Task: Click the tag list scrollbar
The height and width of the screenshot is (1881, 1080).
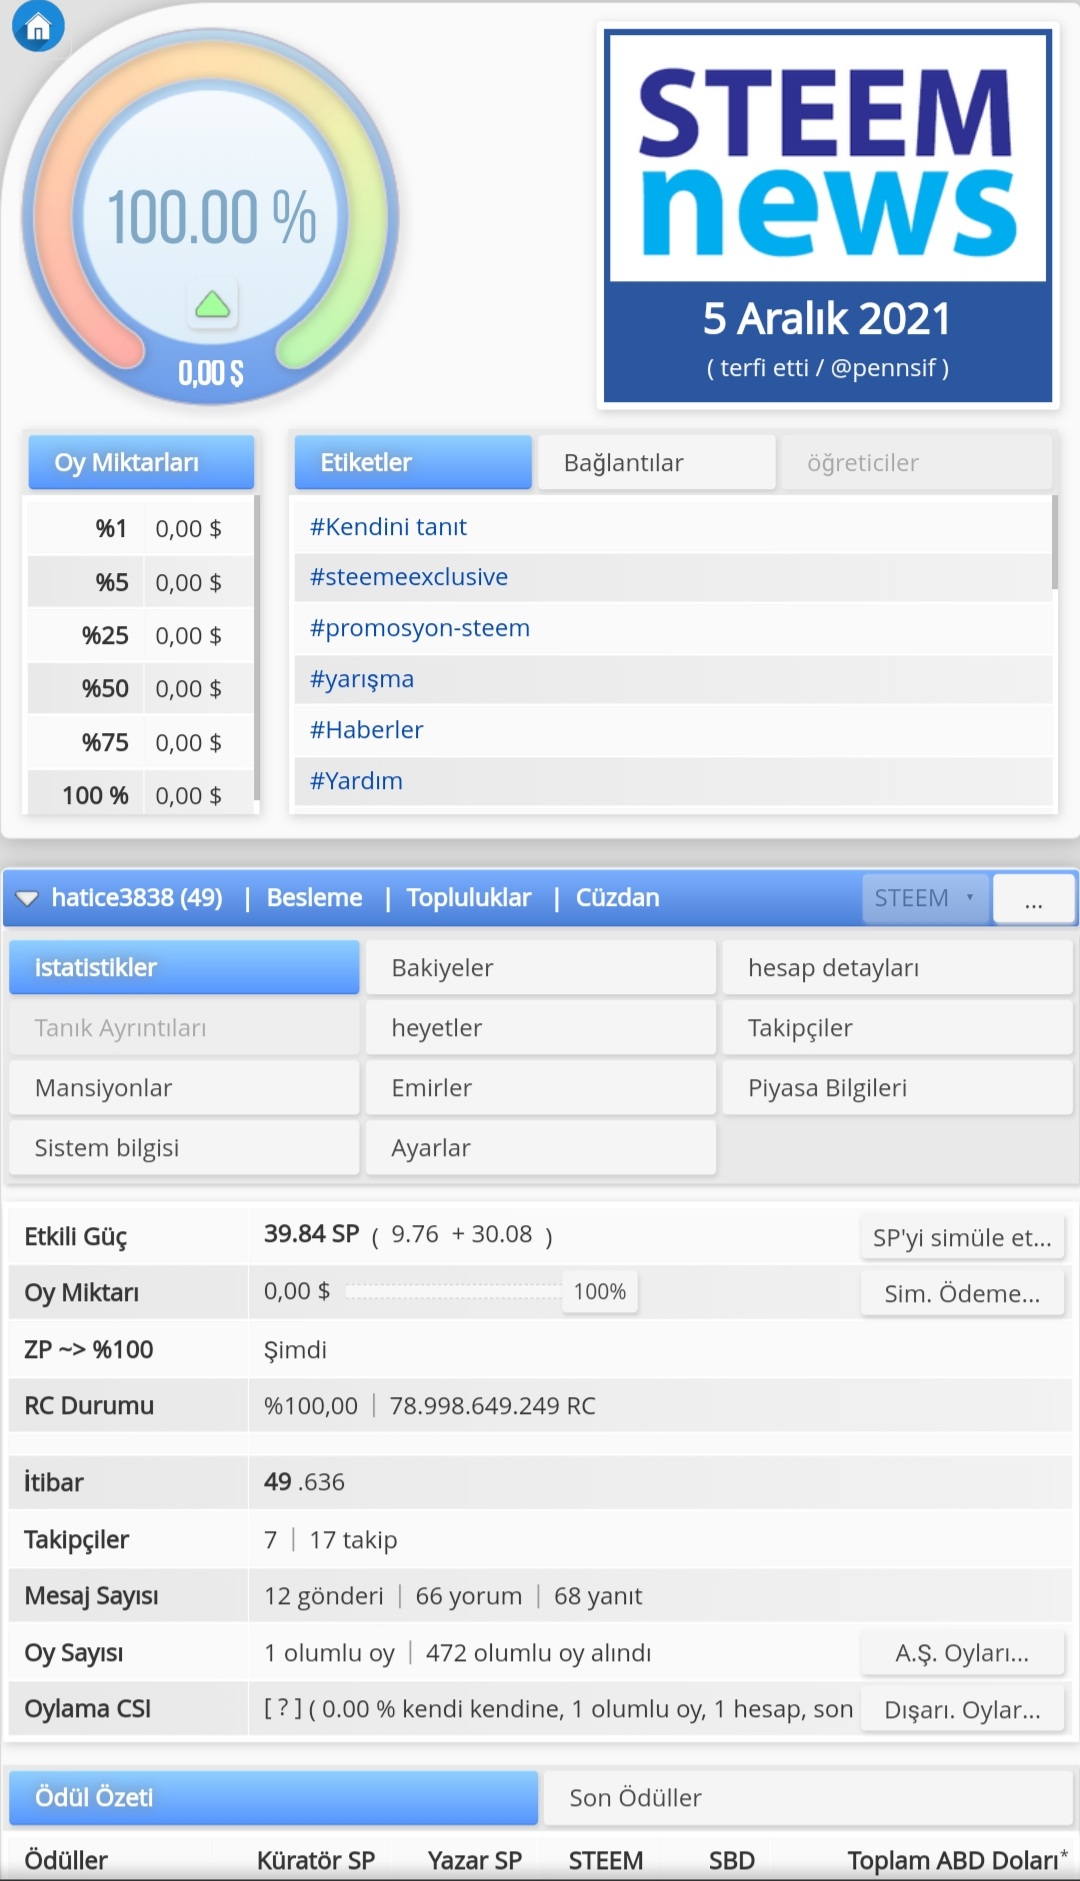Action: click(x=1055, y=542)
